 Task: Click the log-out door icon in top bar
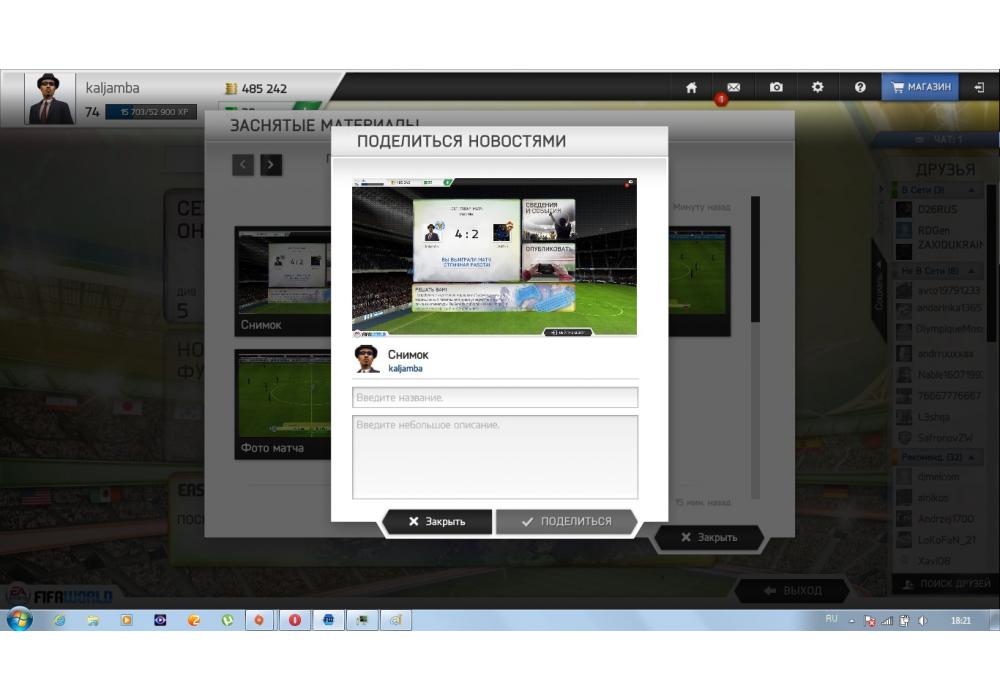(x=979, y=87)
